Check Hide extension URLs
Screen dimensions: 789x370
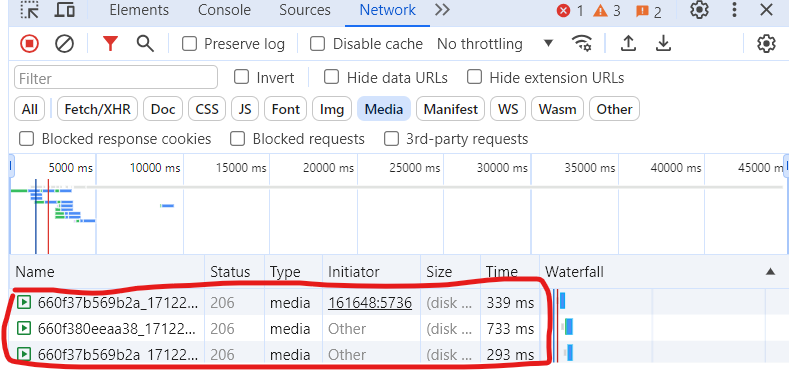pos(475,78)
